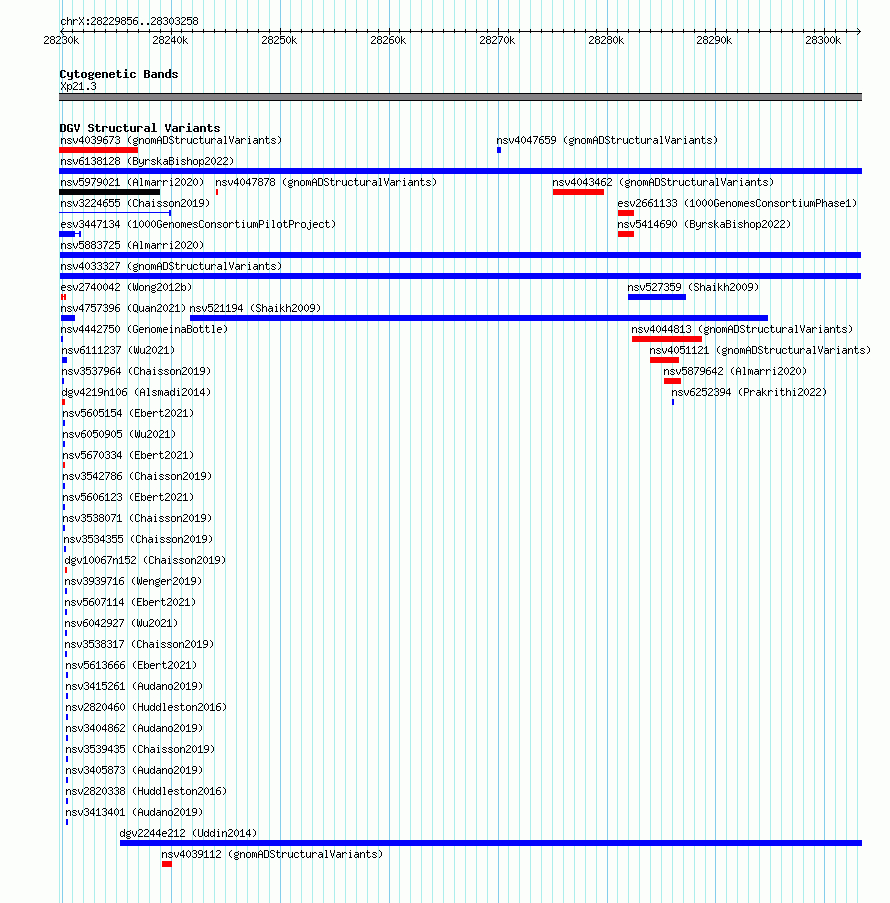
Task: Click the nsv3538317 Chaisson2019 label
Action: click(139, 644)
